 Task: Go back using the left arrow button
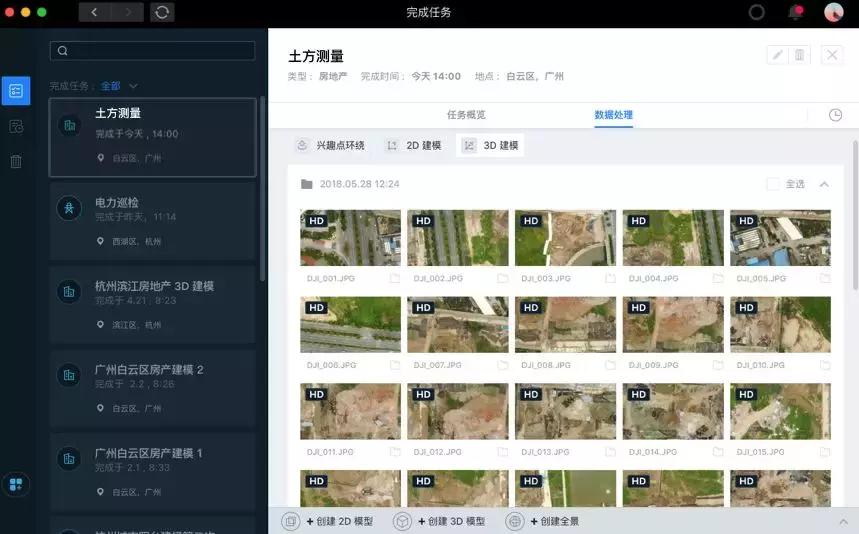[x=95, y=12]
